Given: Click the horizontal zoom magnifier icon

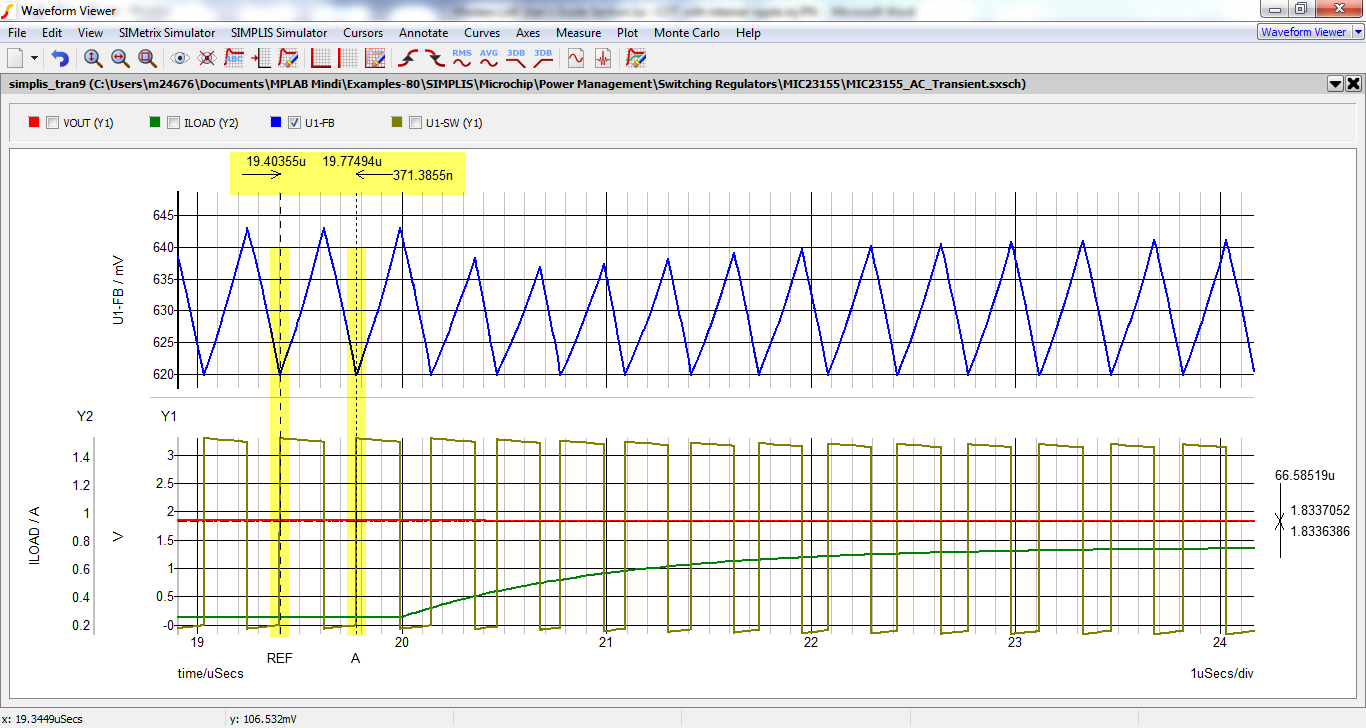Looking at the screenshot, I should pos(120,58).
